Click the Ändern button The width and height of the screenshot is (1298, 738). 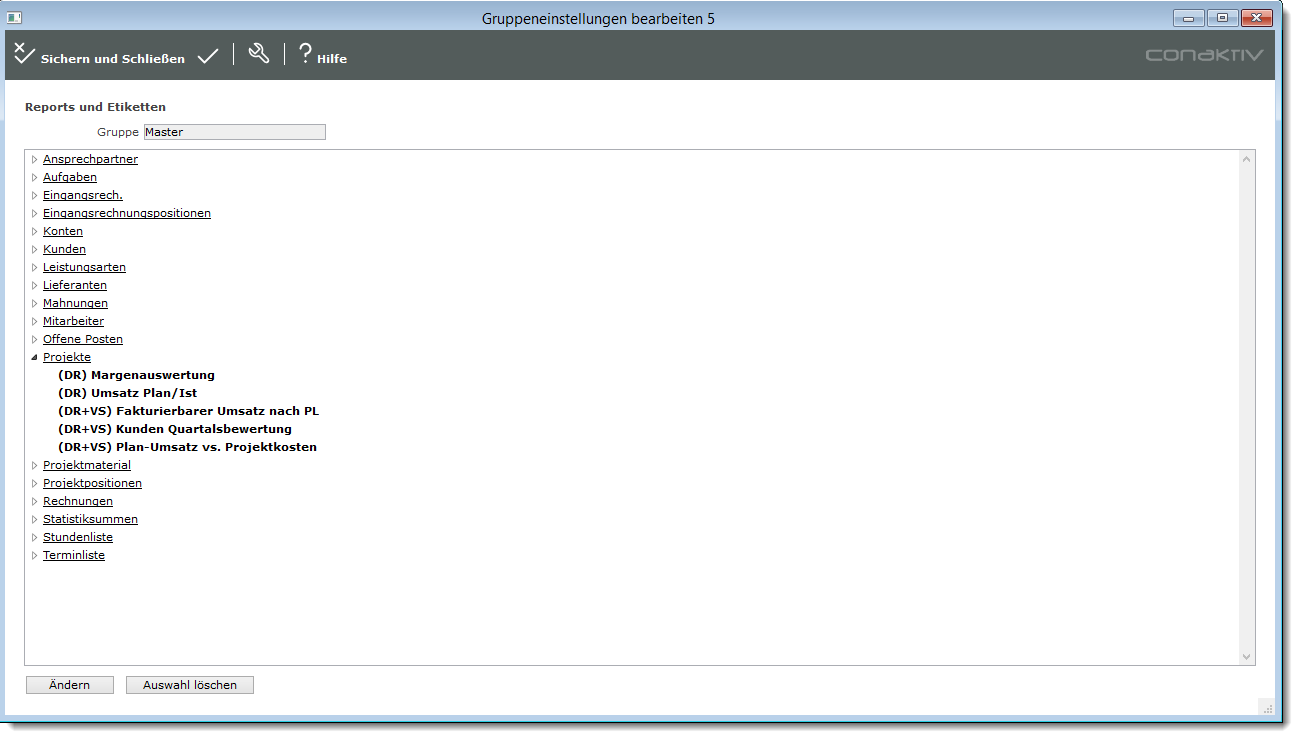pos(70,685)
